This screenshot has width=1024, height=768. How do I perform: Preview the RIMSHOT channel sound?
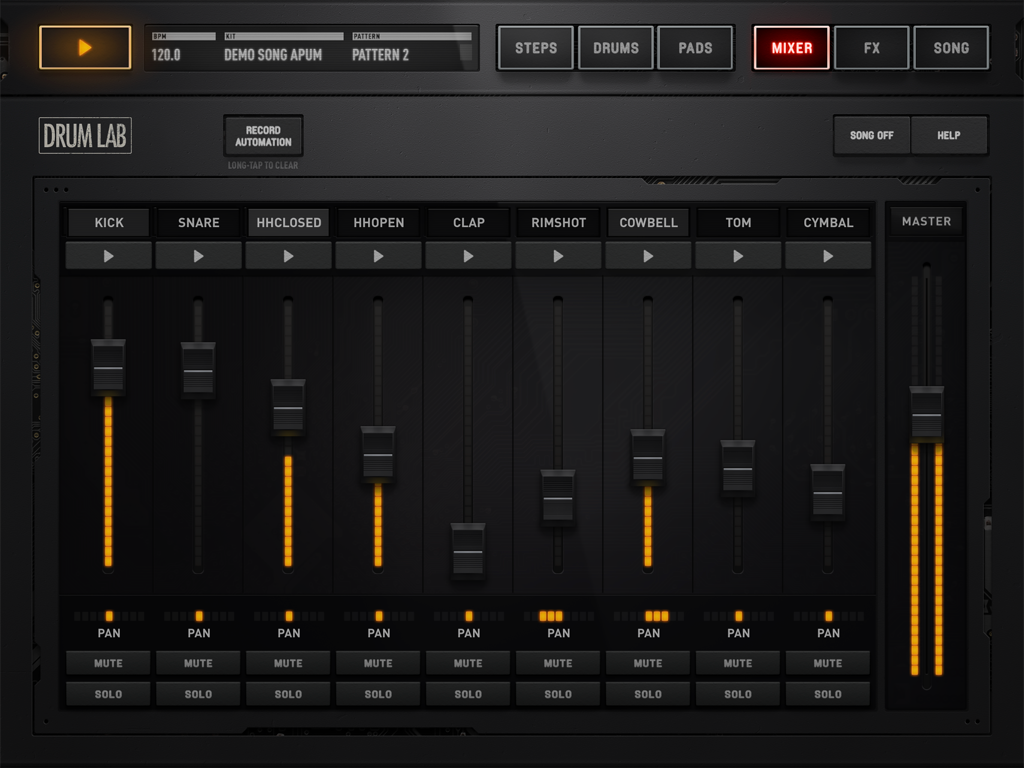click(x=558, y=255)
